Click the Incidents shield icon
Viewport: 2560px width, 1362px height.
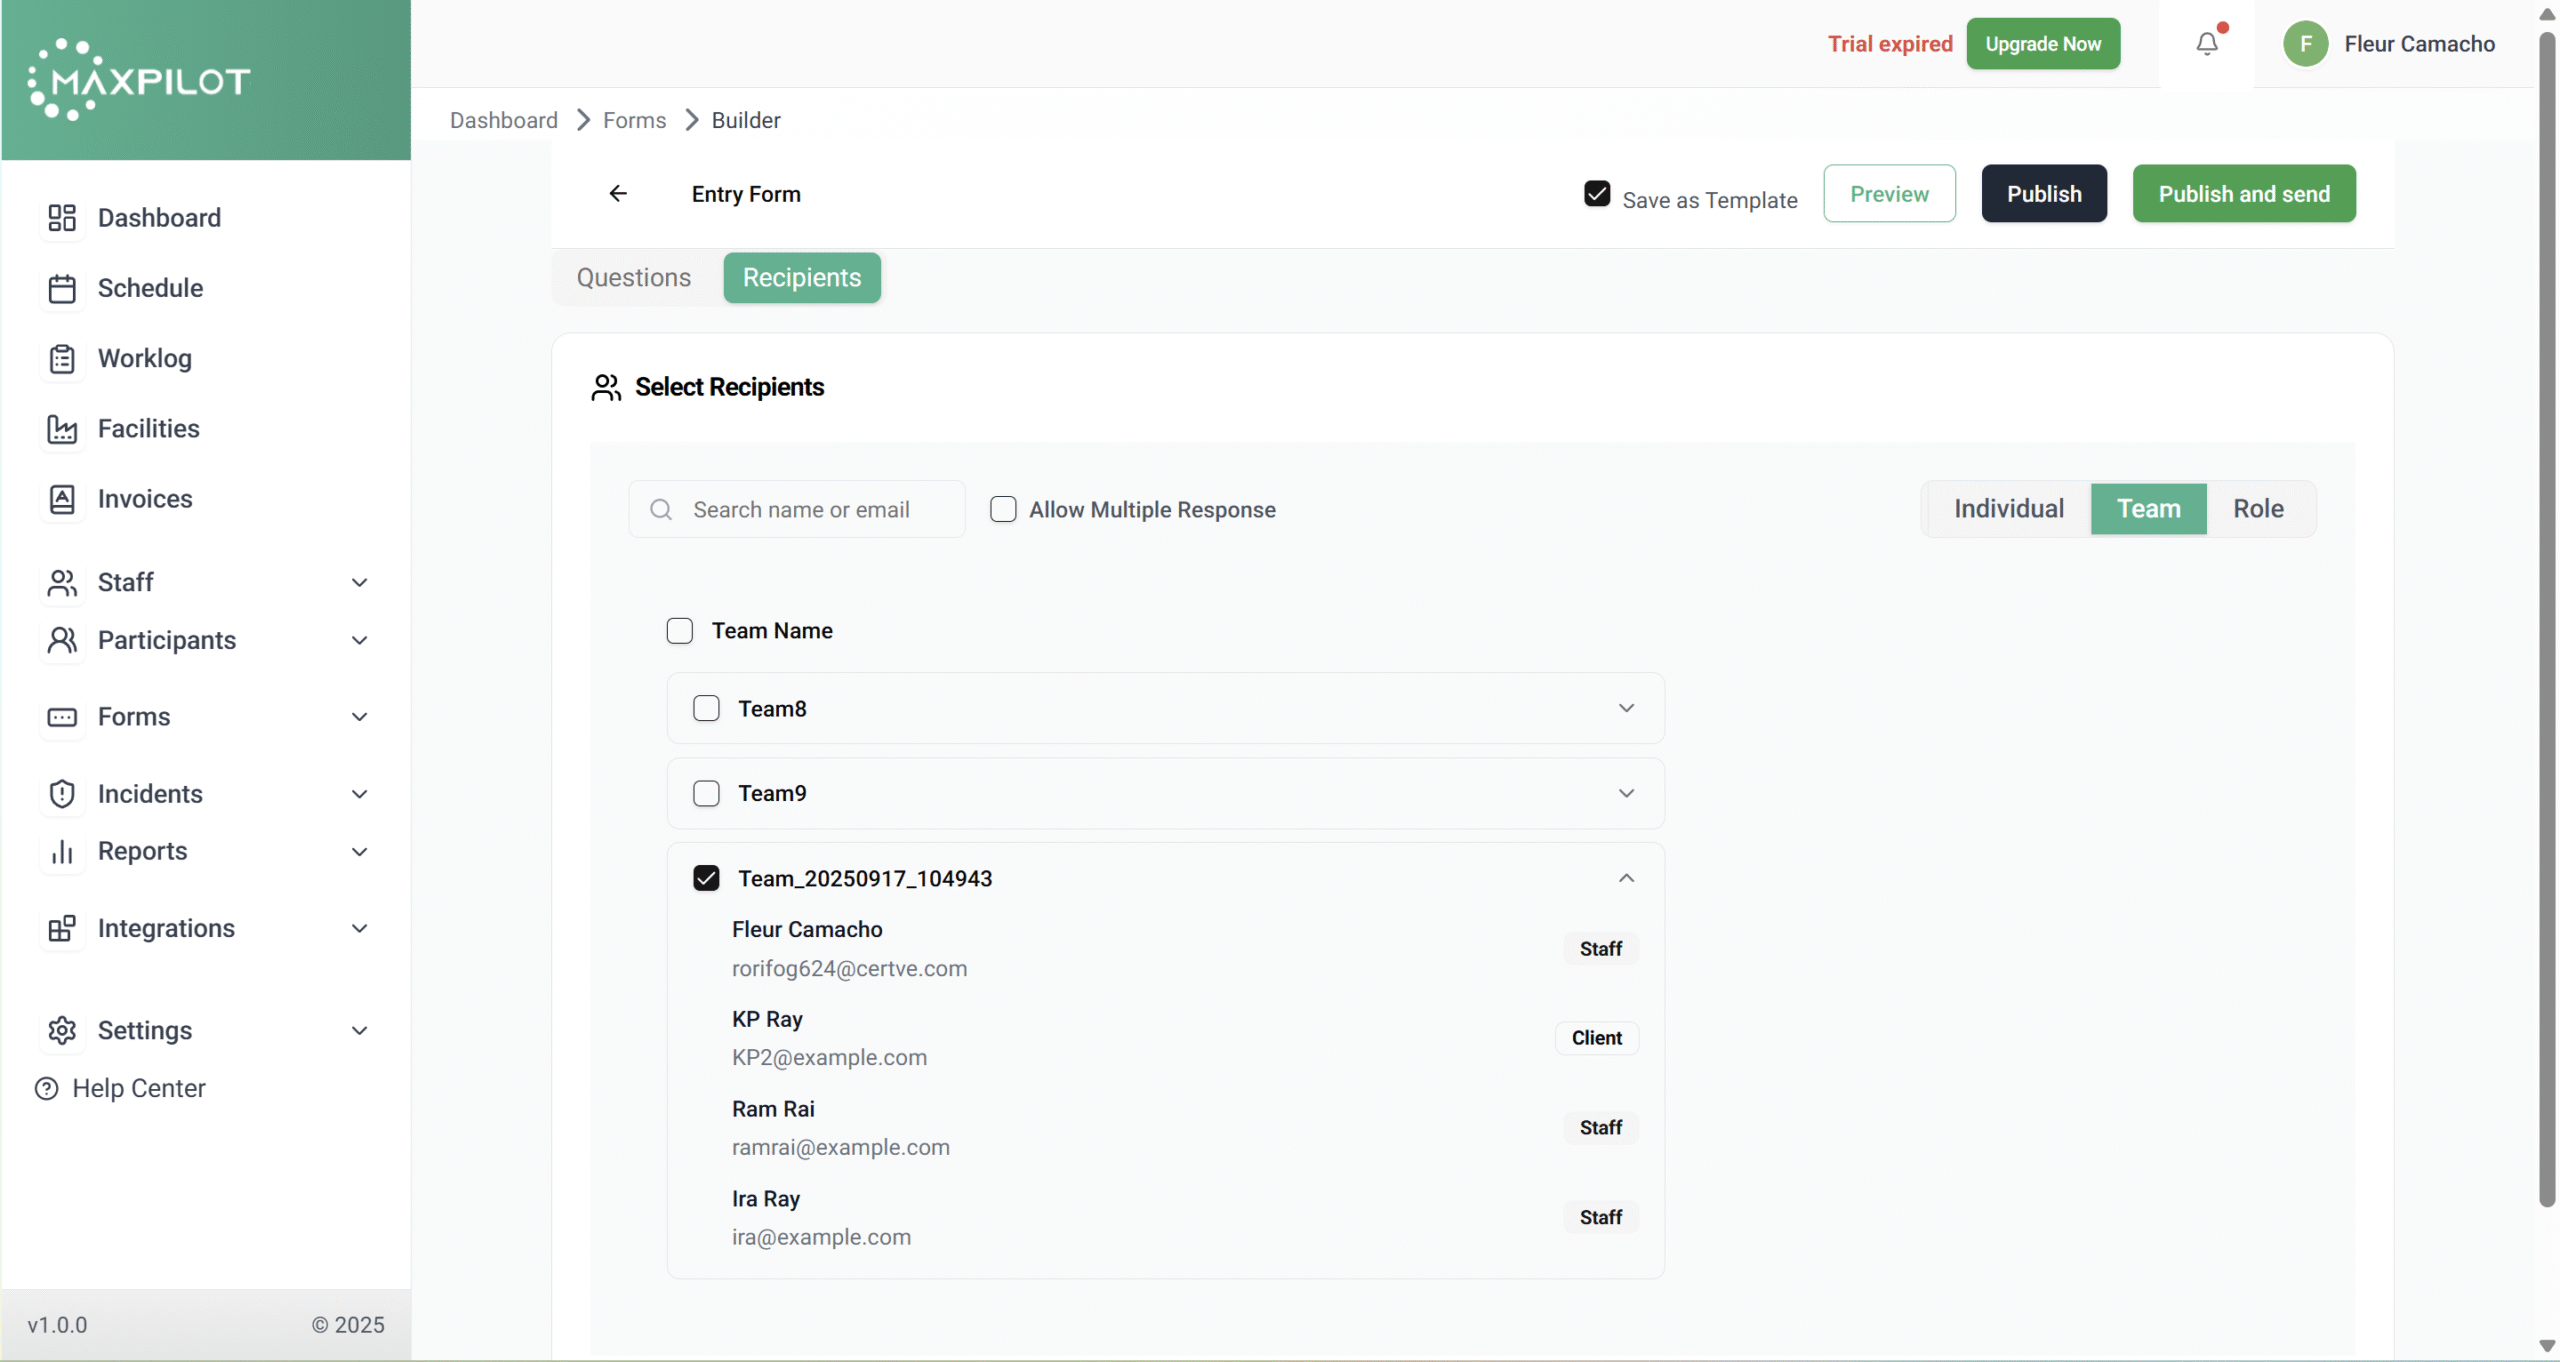point(62,794)
